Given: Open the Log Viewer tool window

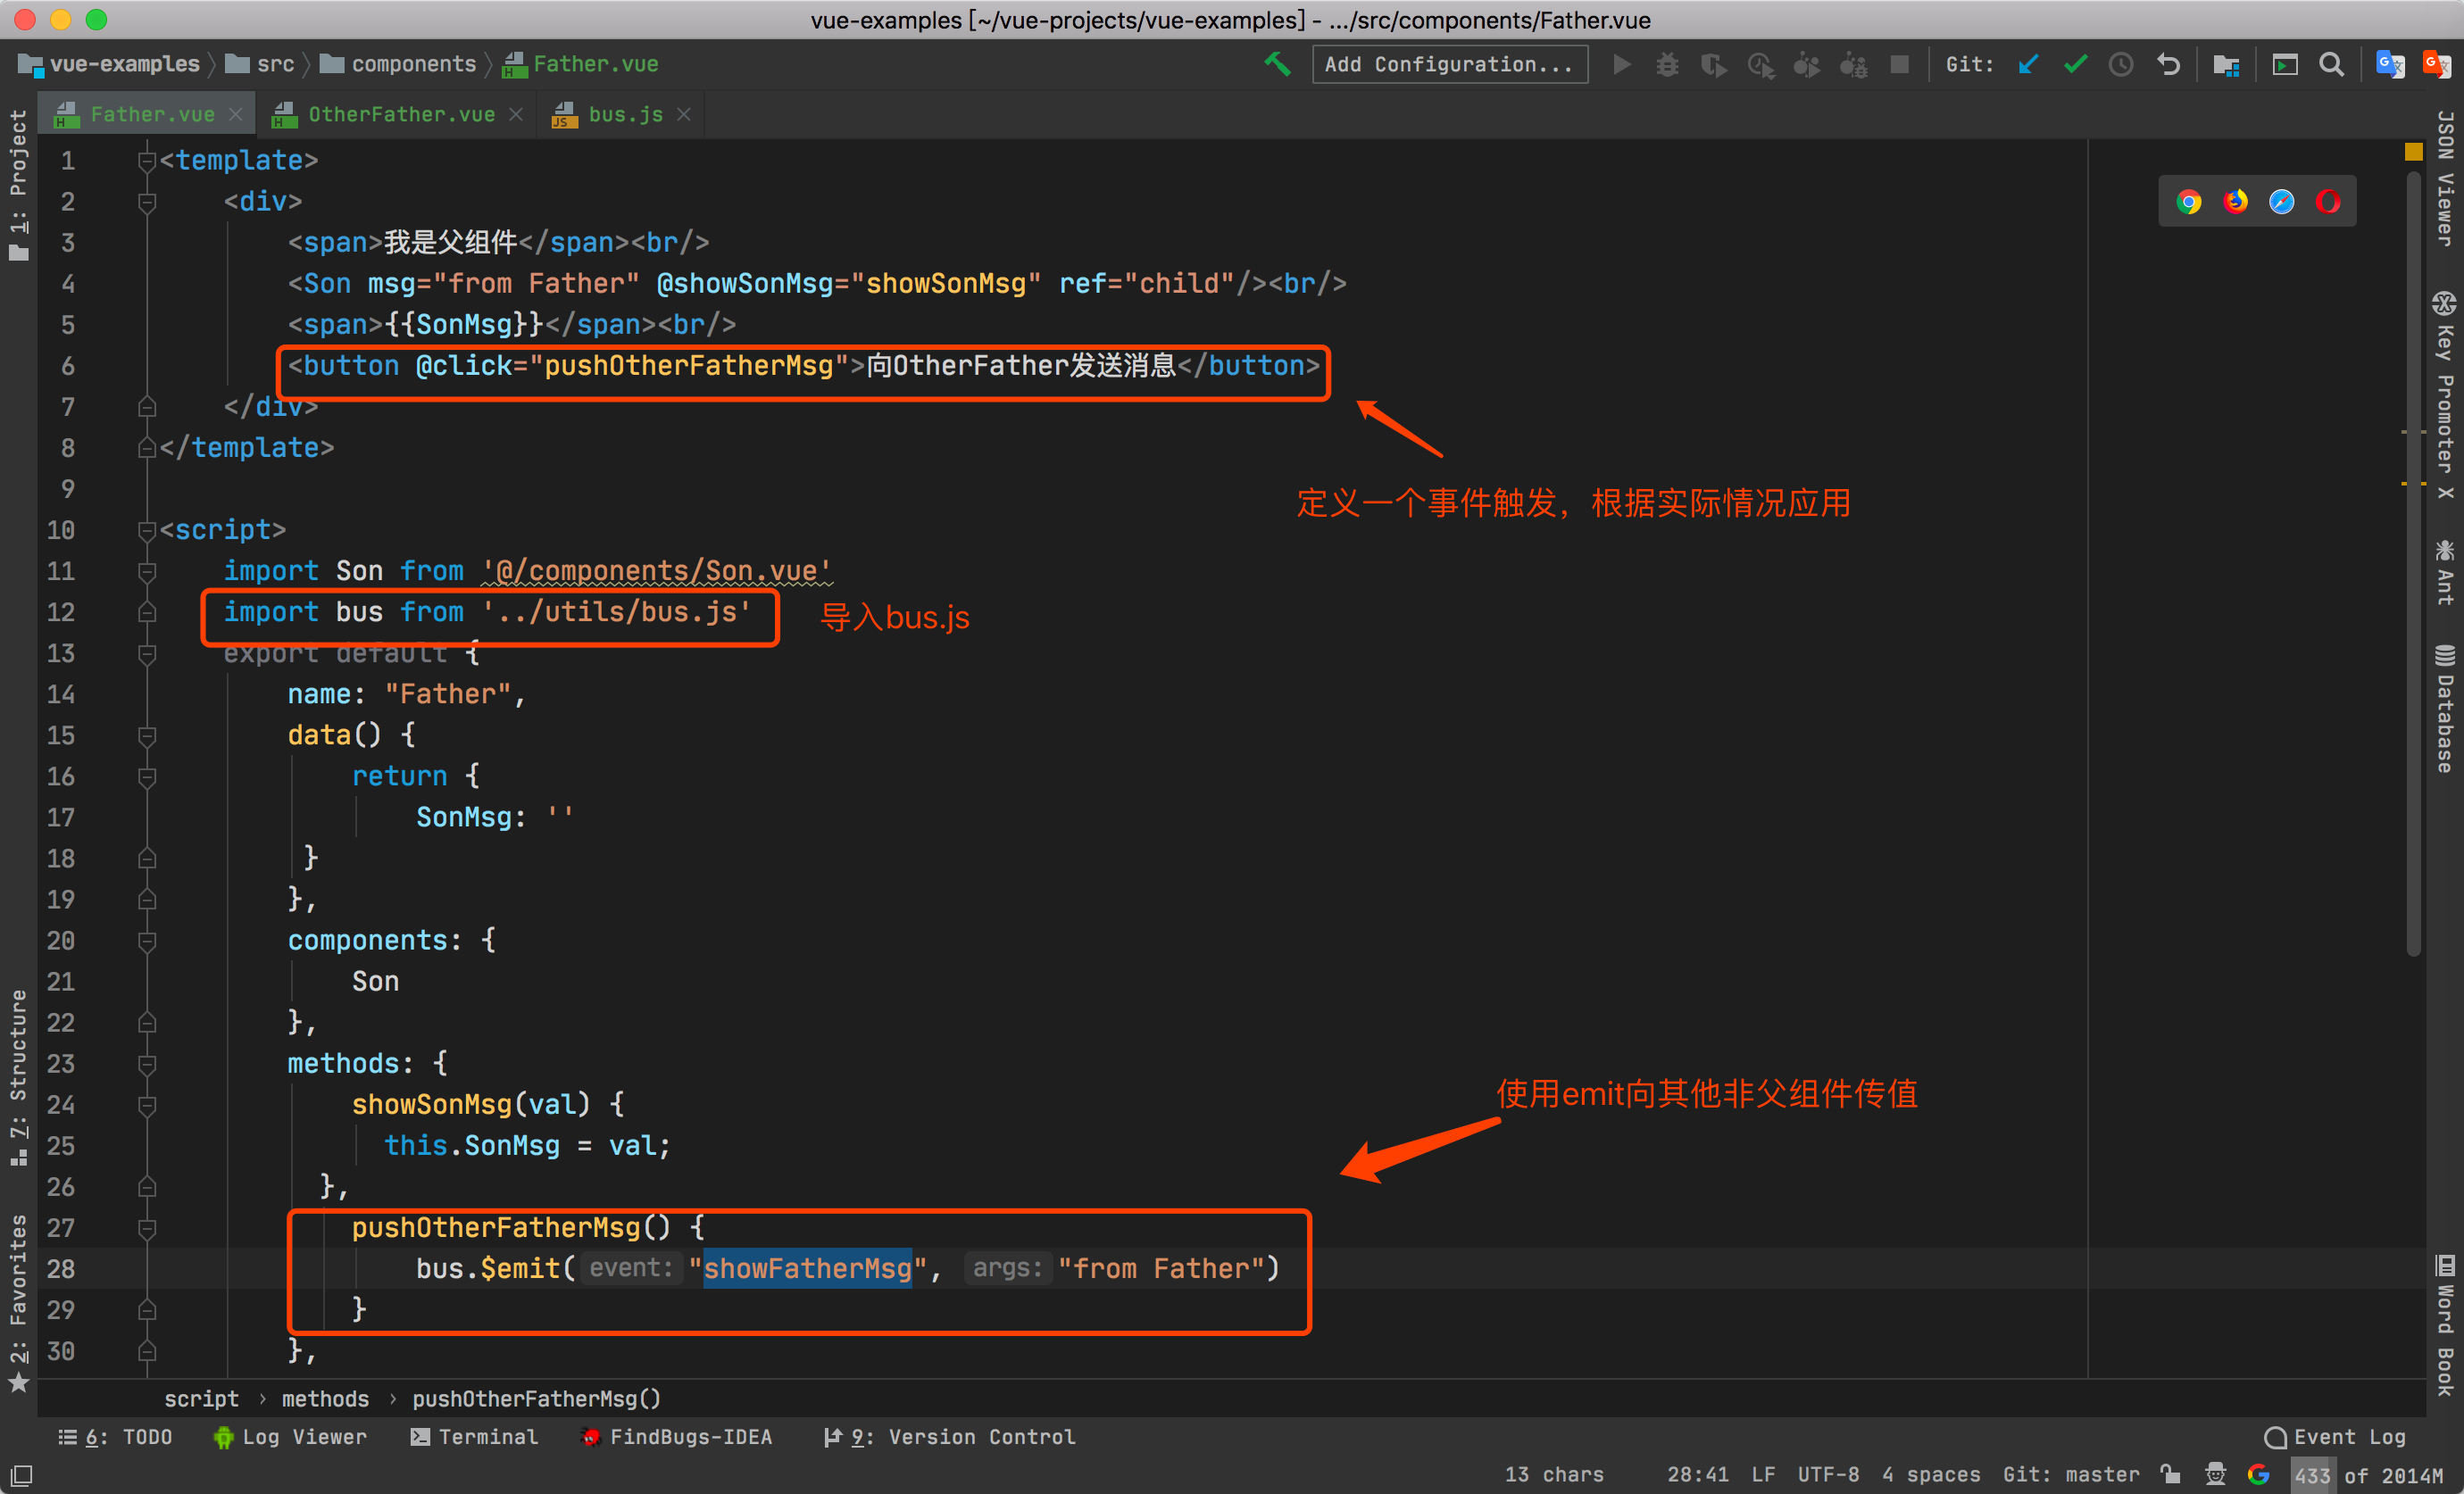Looking at the screenshot, I should click(x=290, y=1437).
